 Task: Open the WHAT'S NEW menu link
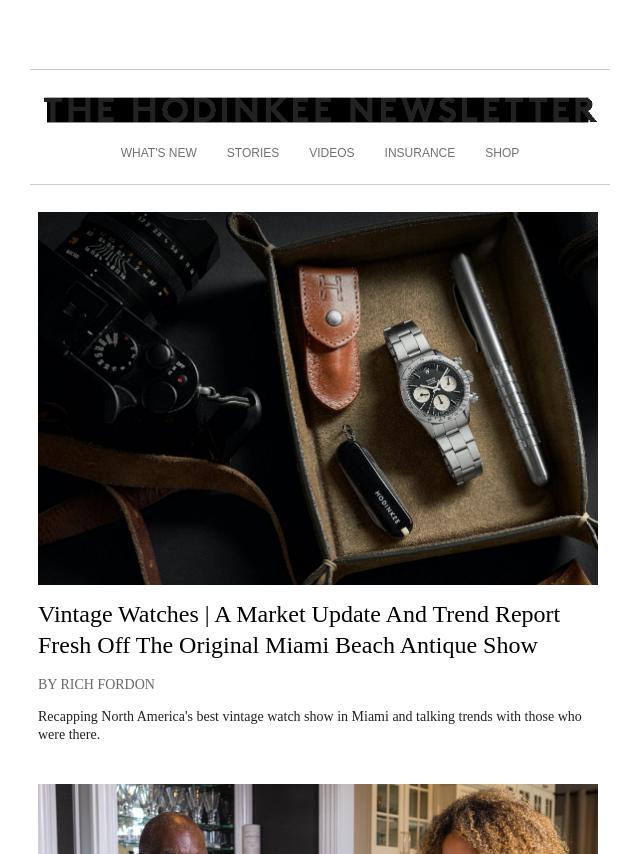159,153
